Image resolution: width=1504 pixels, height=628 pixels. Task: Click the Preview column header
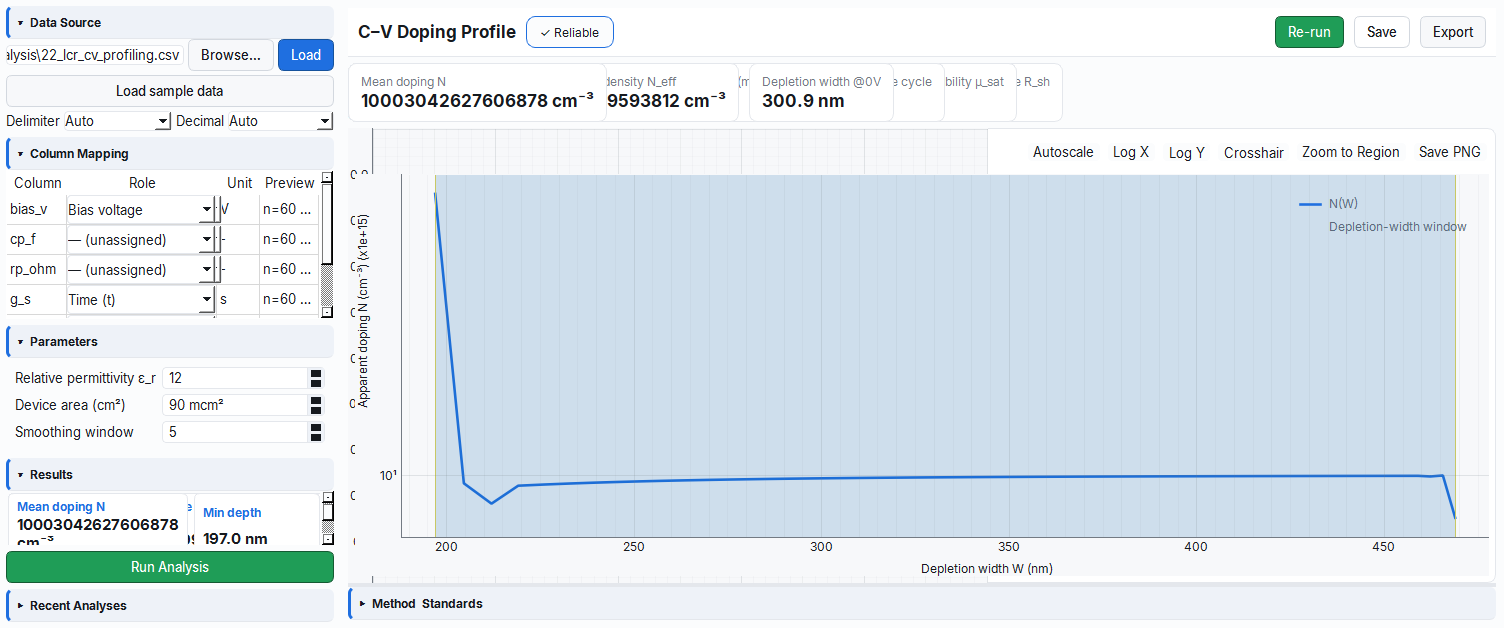point(290,183)
